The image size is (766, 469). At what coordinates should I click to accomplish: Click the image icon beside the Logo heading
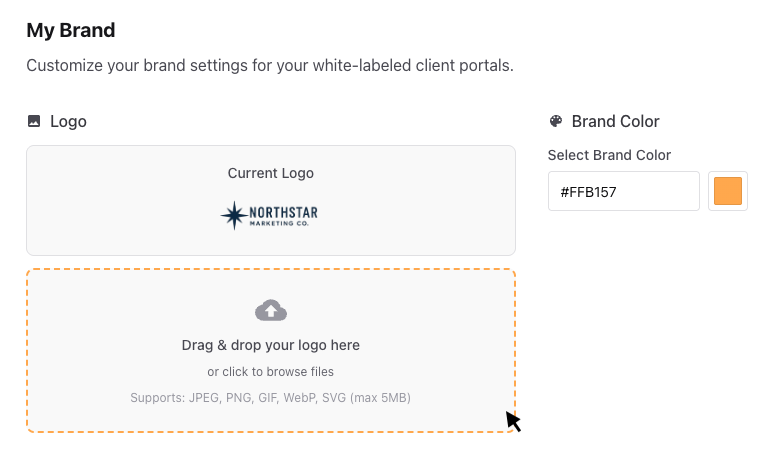[x=34, y=121]
